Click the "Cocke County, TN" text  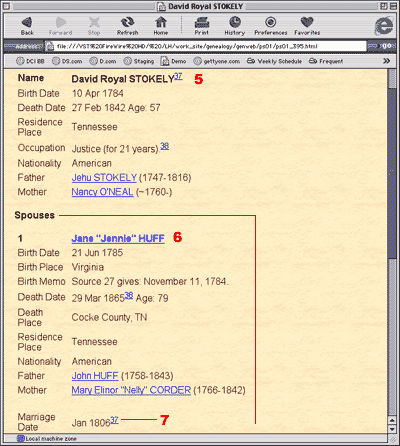click(109, 317)
